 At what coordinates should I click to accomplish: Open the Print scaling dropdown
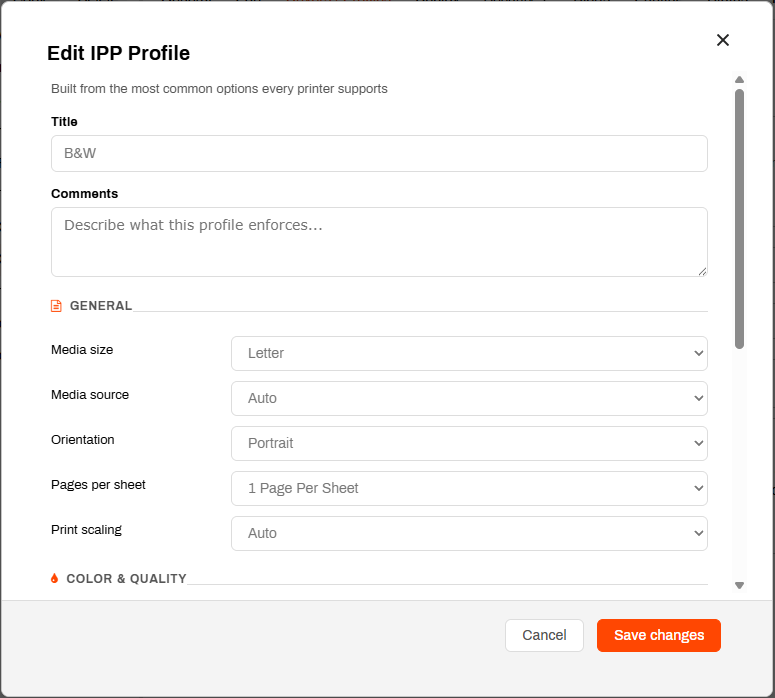pos(469,533)
